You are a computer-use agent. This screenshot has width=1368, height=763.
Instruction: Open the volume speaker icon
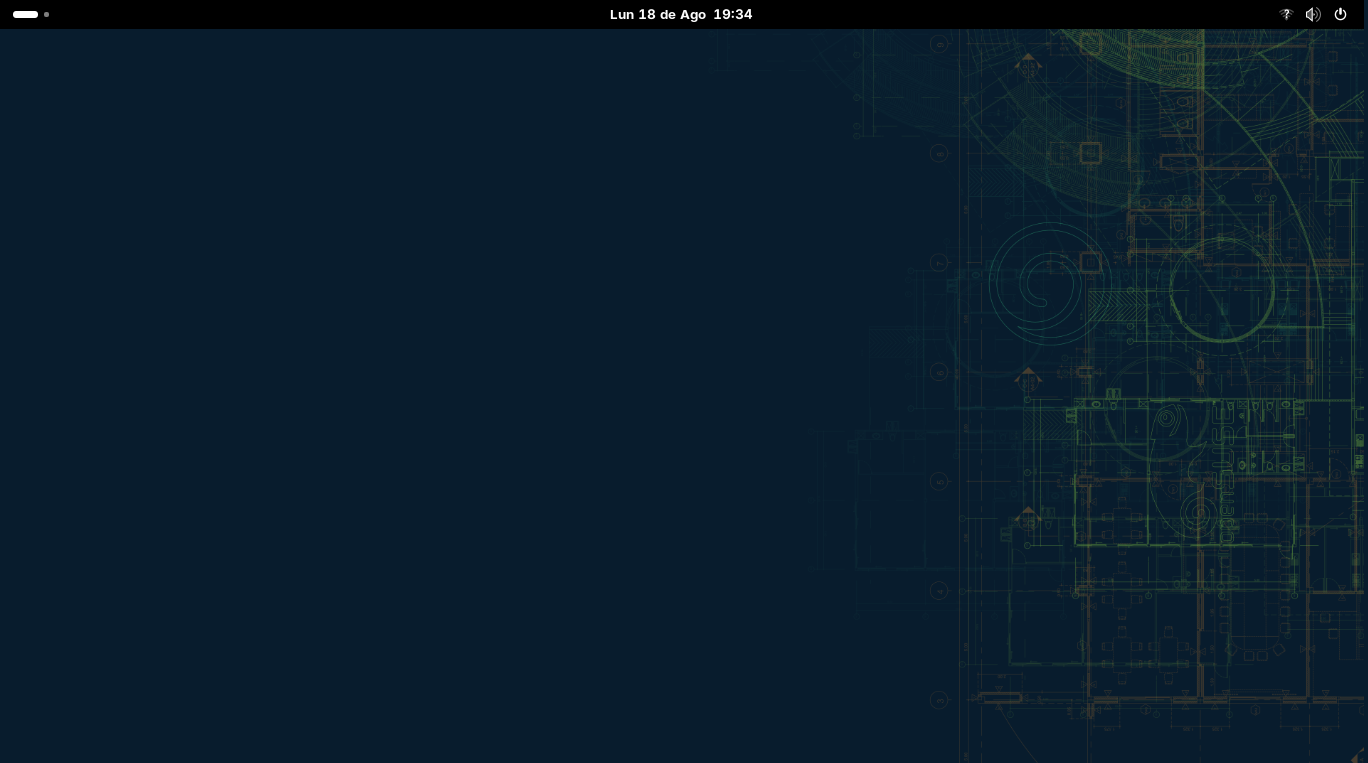(1313, 14)
